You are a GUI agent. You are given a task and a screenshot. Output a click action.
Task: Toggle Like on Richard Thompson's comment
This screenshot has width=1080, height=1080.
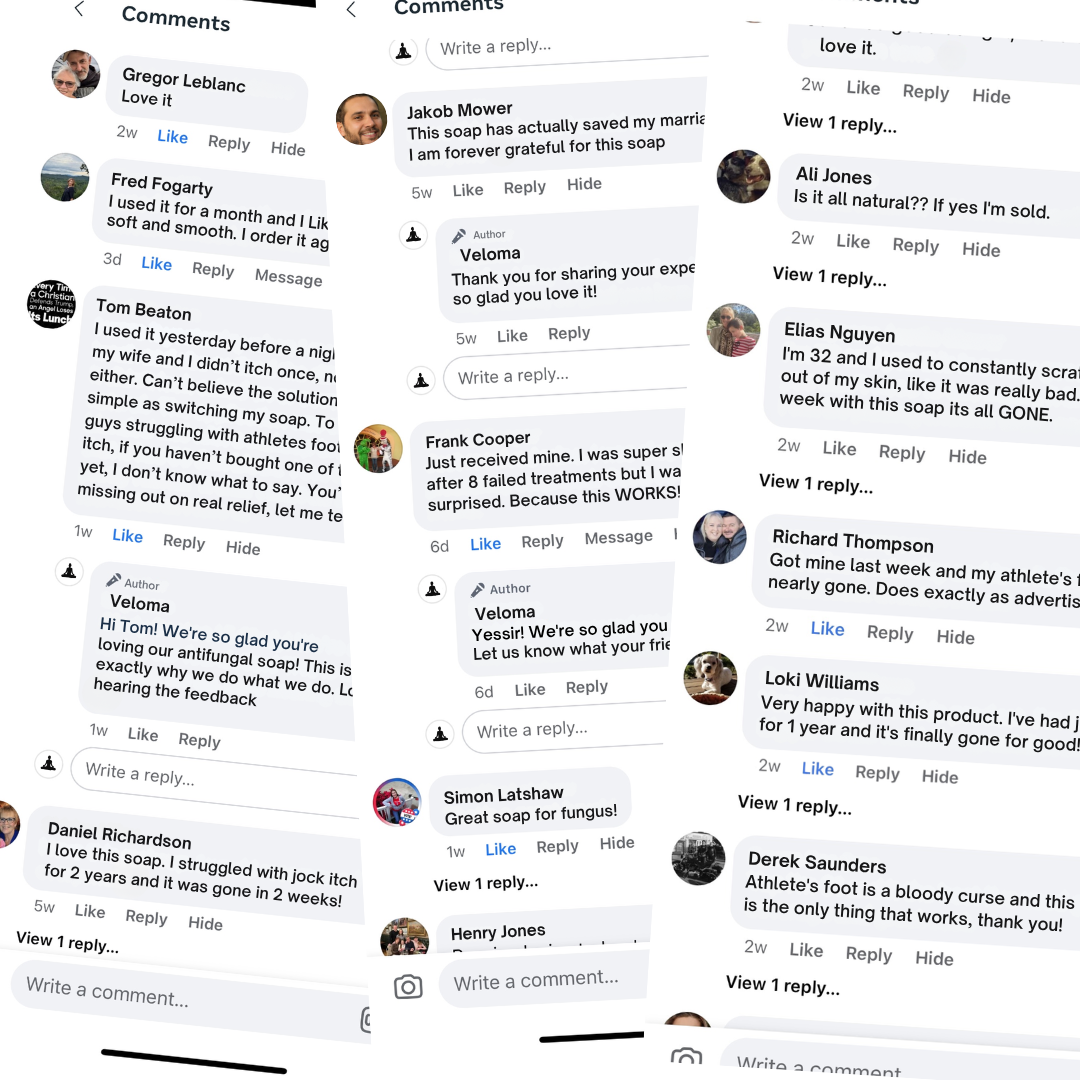tap(827, 629)
